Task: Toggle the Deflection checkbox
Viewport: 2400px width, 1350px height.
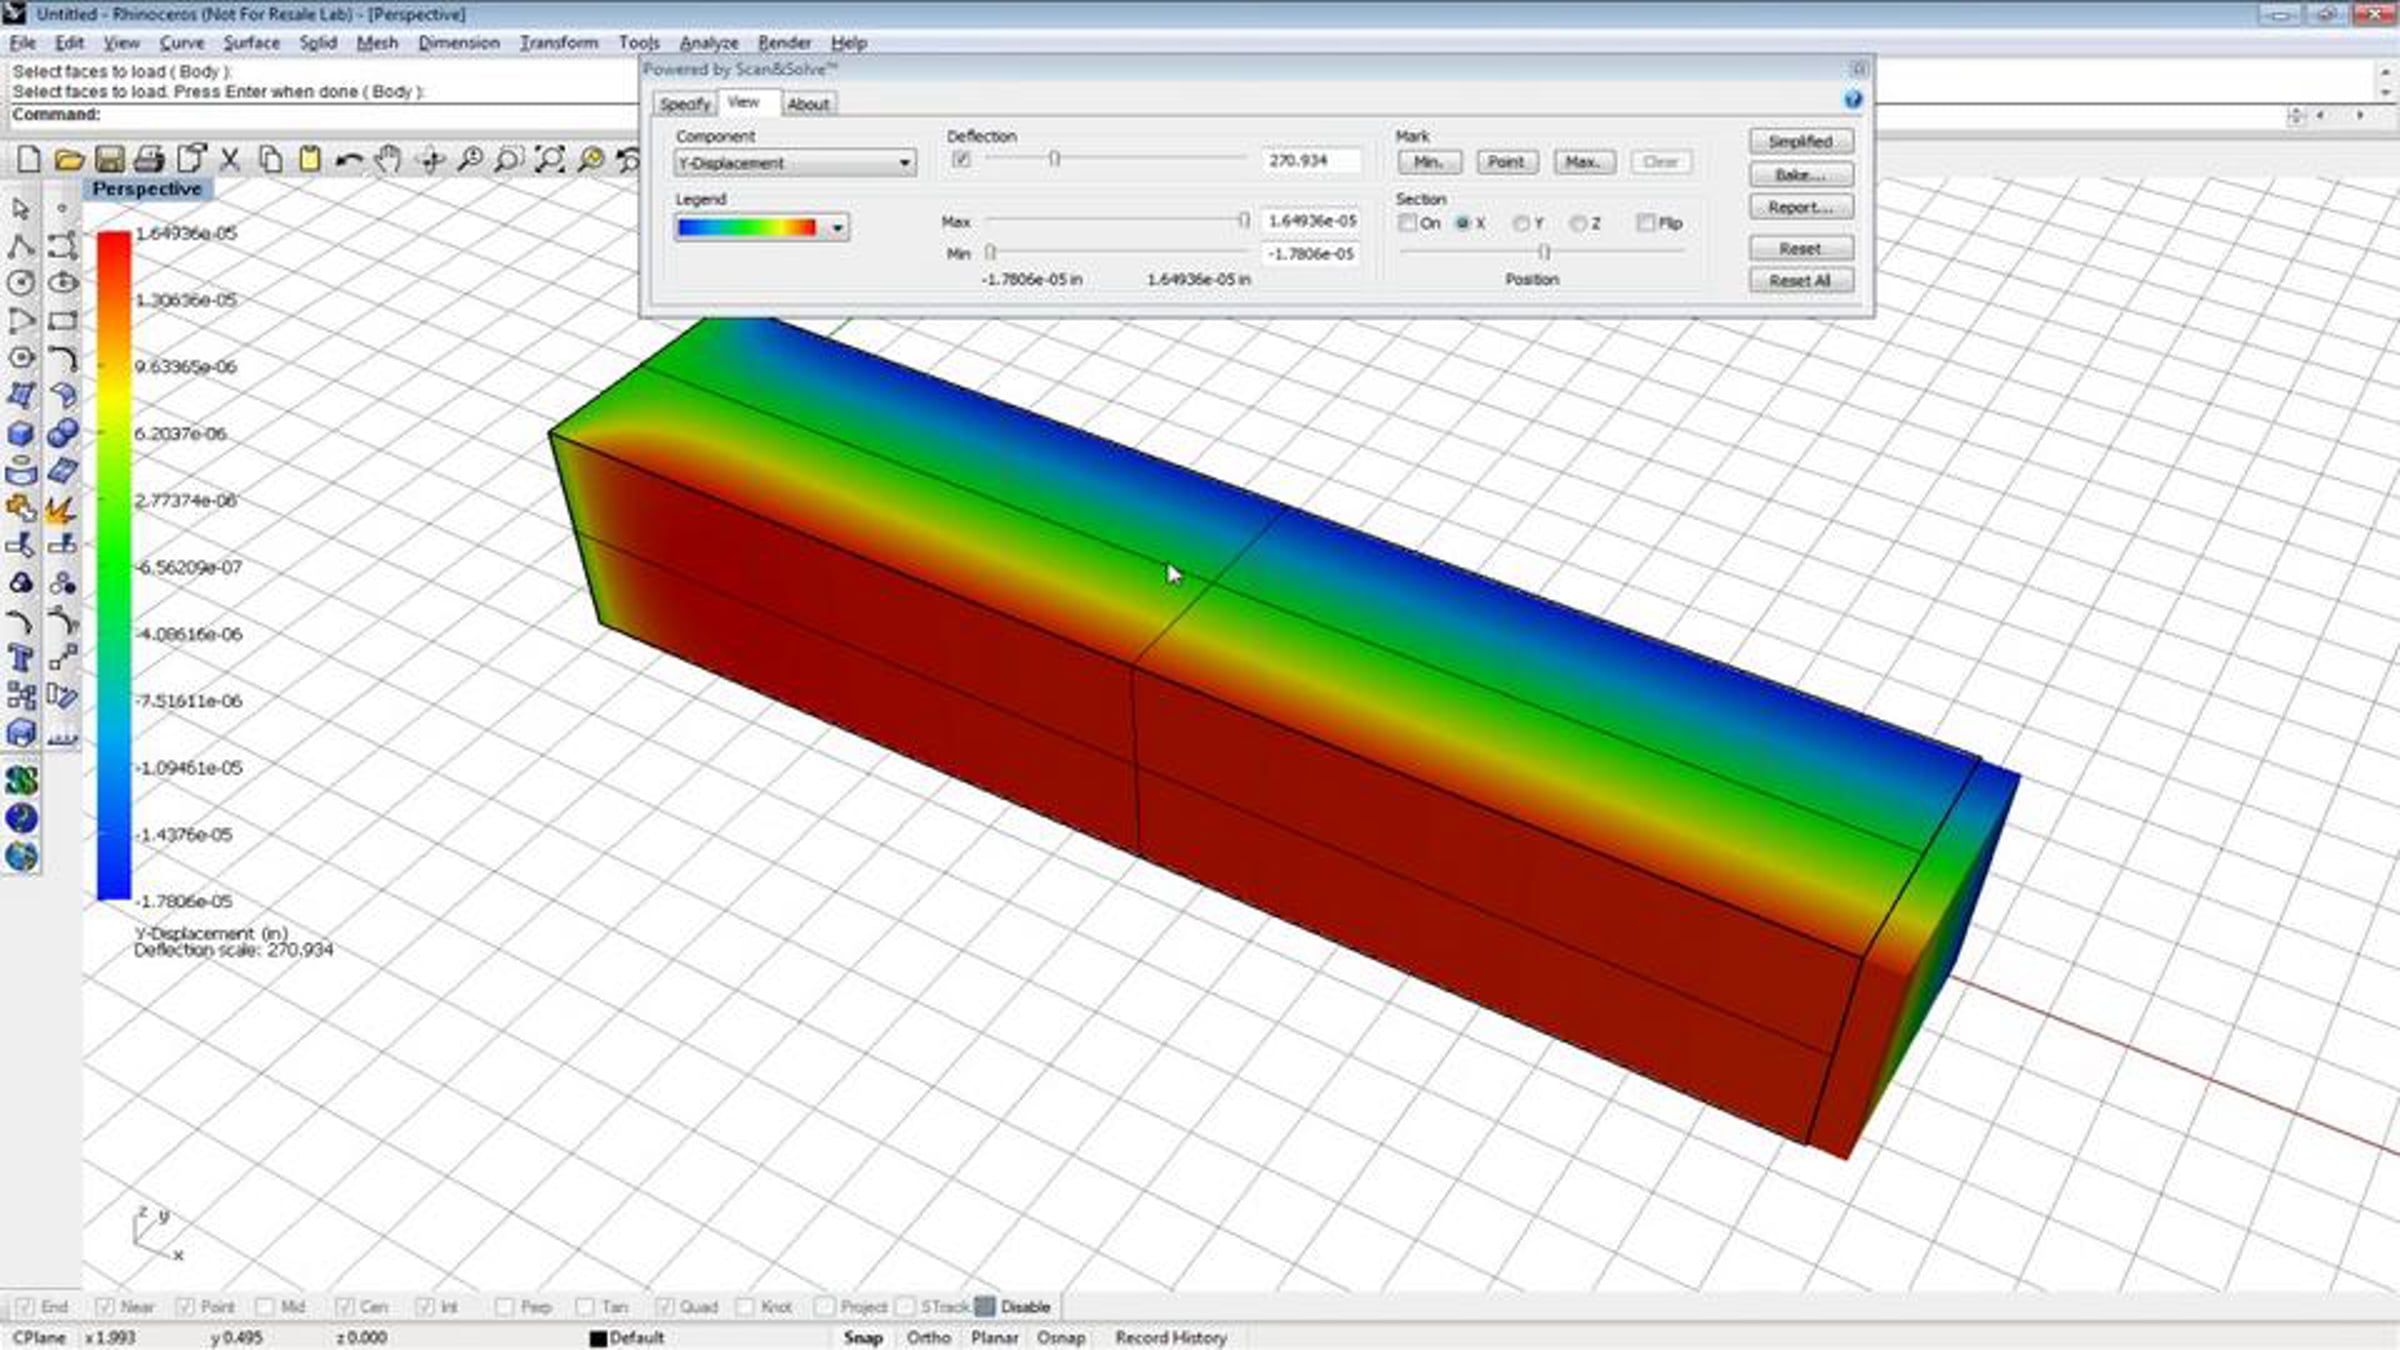Action: click(x=961, y=160)
